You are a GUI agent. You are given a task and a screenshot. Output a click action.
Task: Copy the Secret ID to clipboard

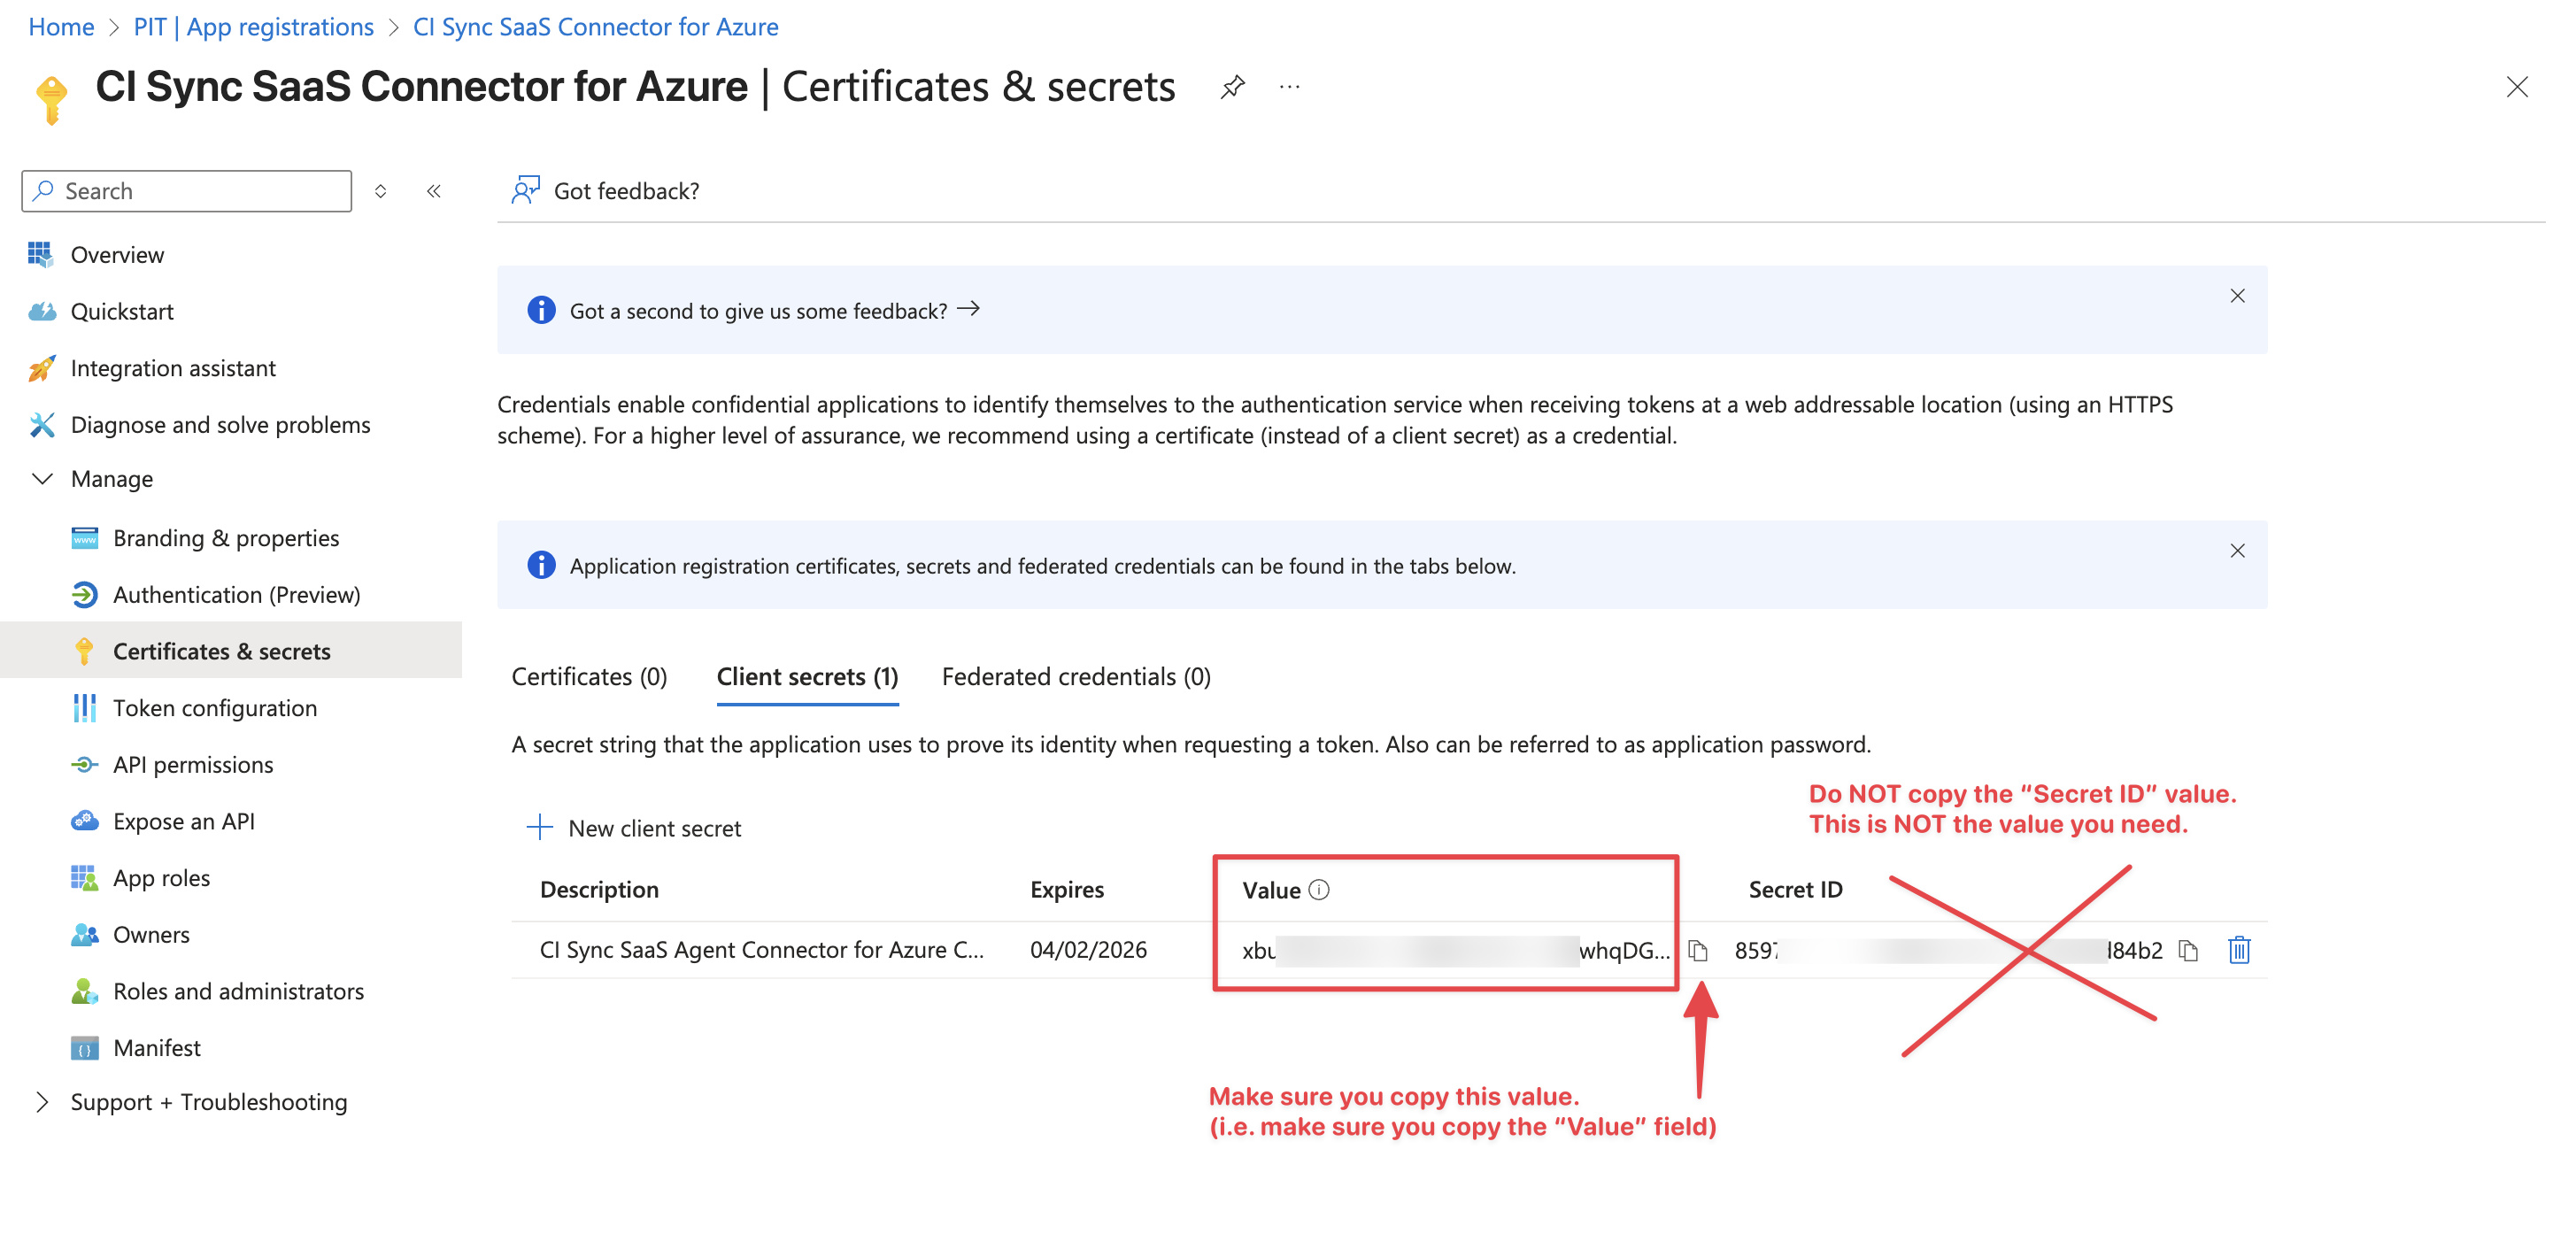coord(2188,950)
